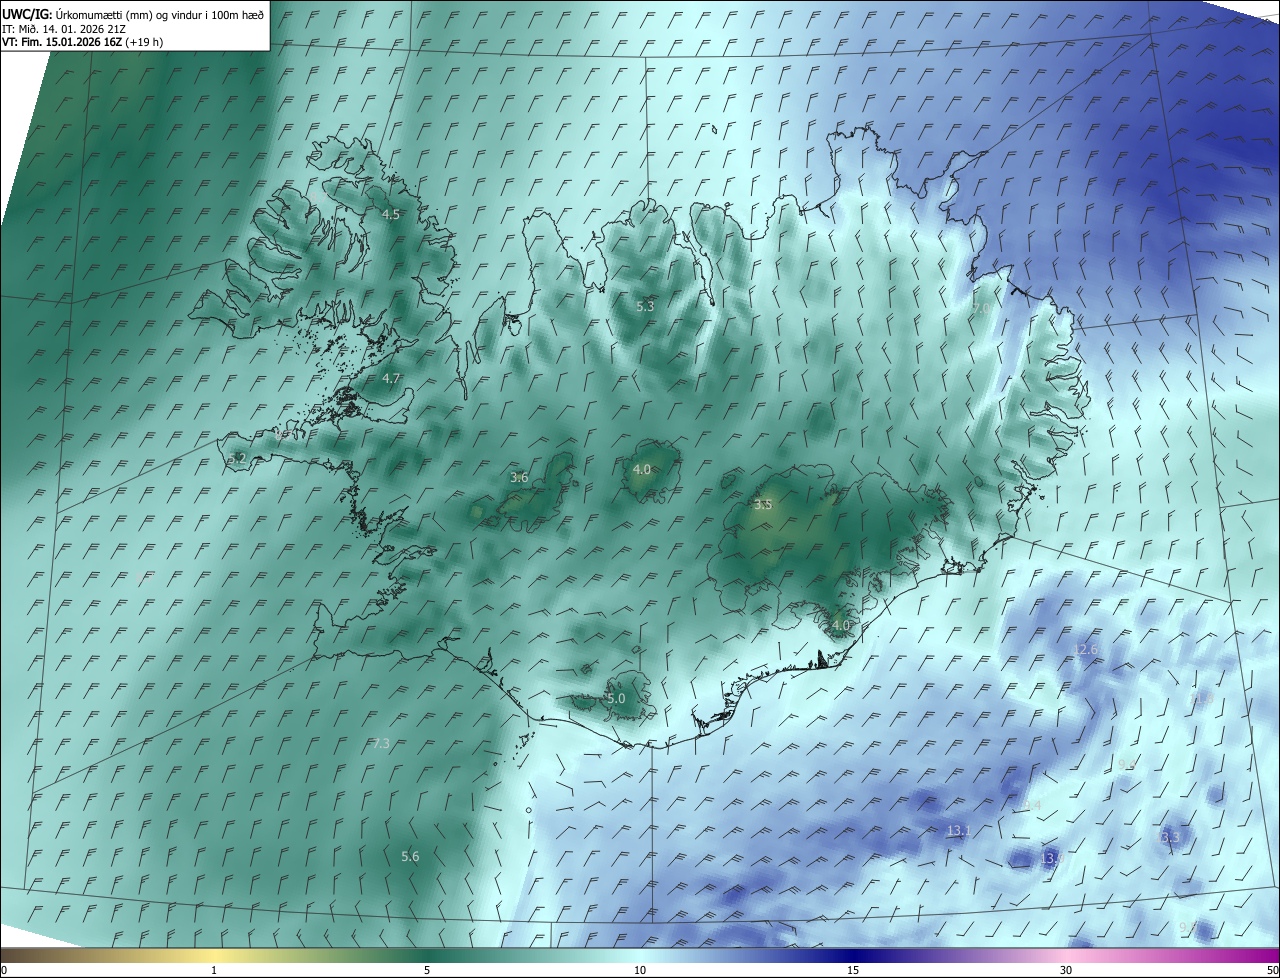1280x978 pixels.
Task: Click the UWC/IG Úrkomumætti title text
Action: pos(133,15)
